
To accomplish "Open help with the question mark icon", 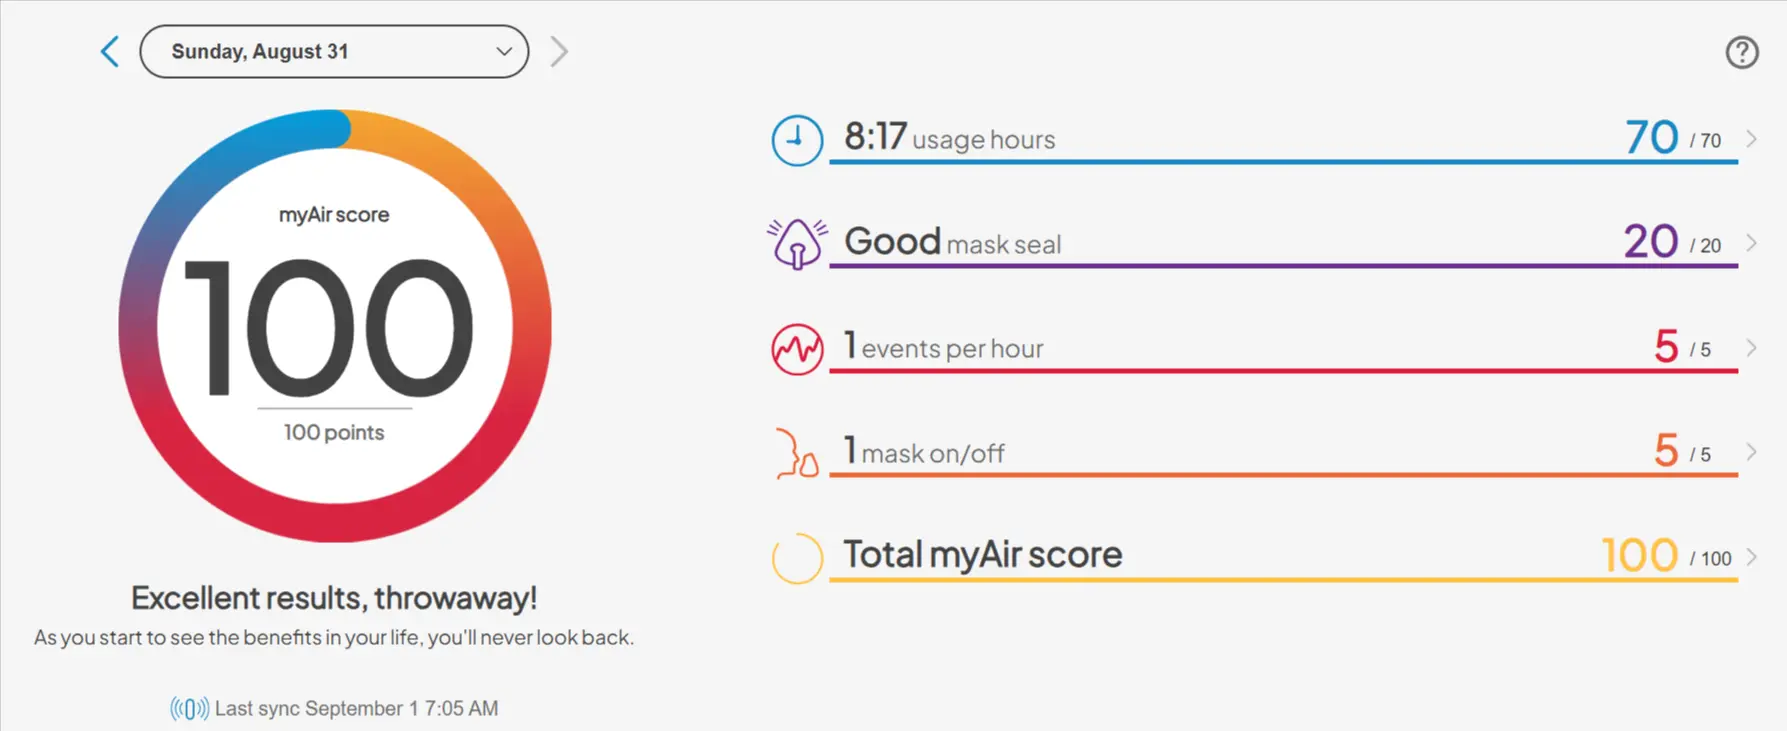I will click(x=1742, y=52).
